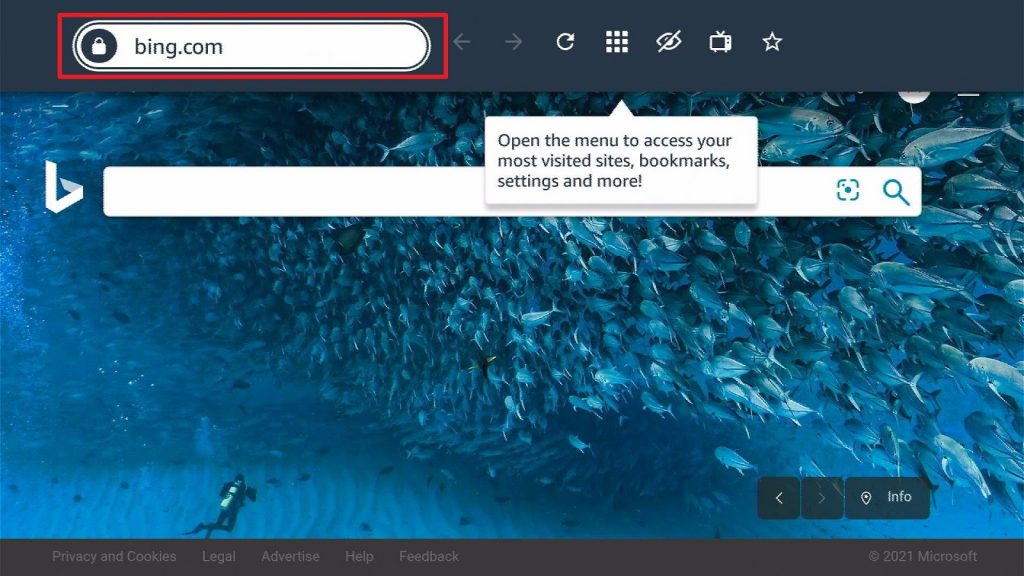
Task: Click the lock security icon
Action: [99, 46]
